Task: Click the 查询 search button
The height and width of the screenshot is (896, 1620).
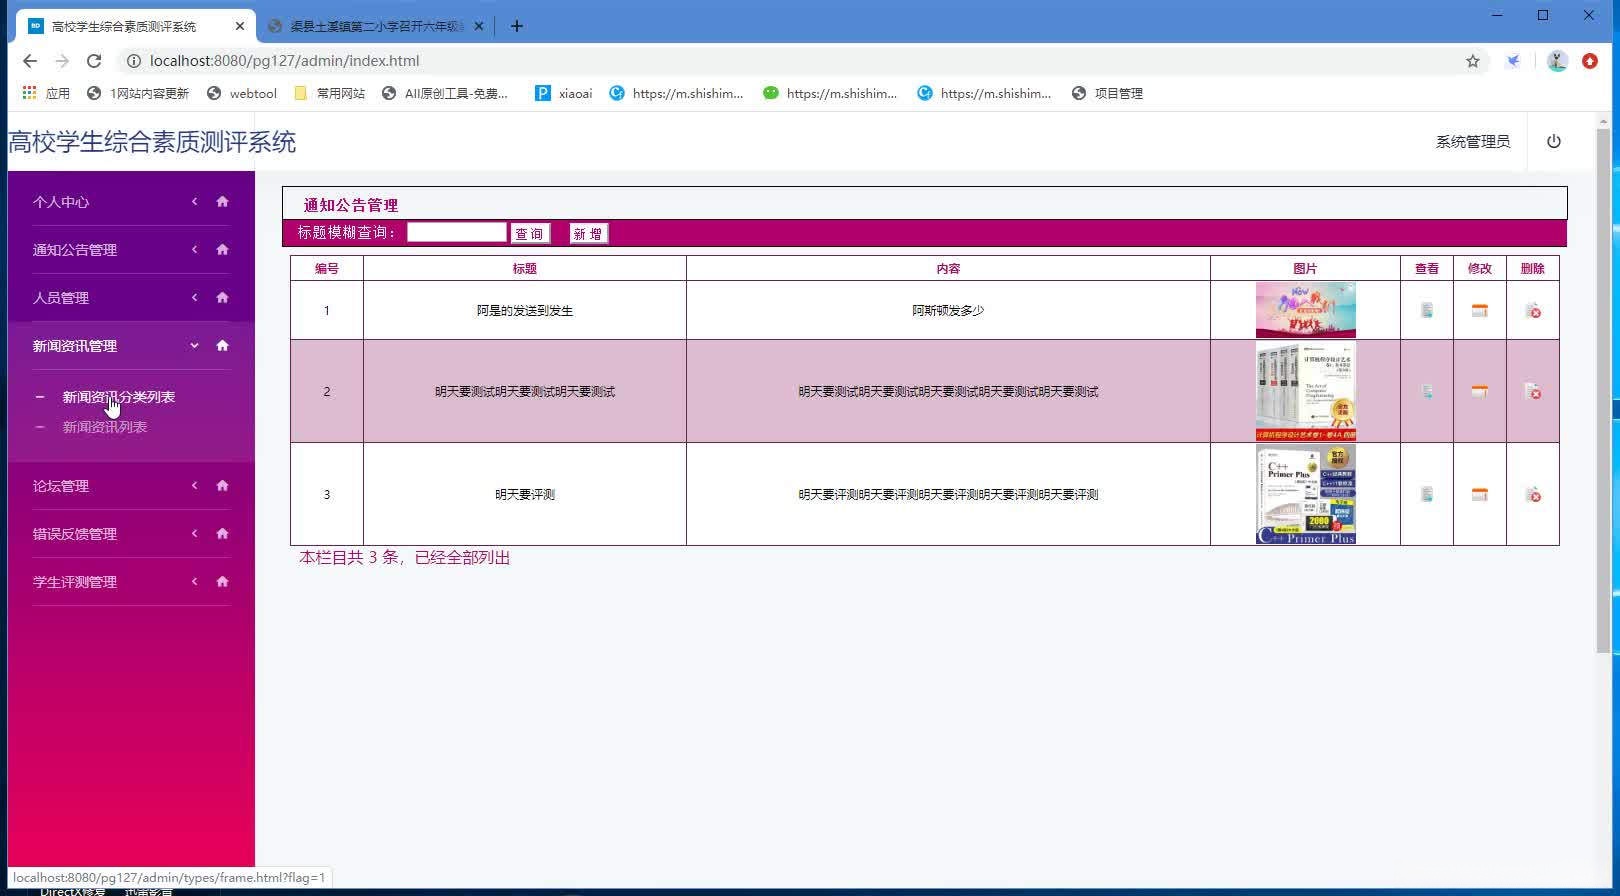Action: click(x=530, y=233)
